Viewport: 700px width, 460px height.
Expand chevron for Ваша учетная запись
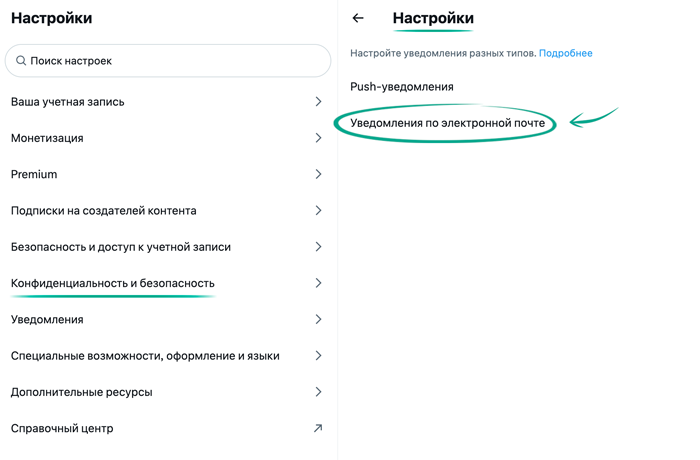[x=318, y=102]
